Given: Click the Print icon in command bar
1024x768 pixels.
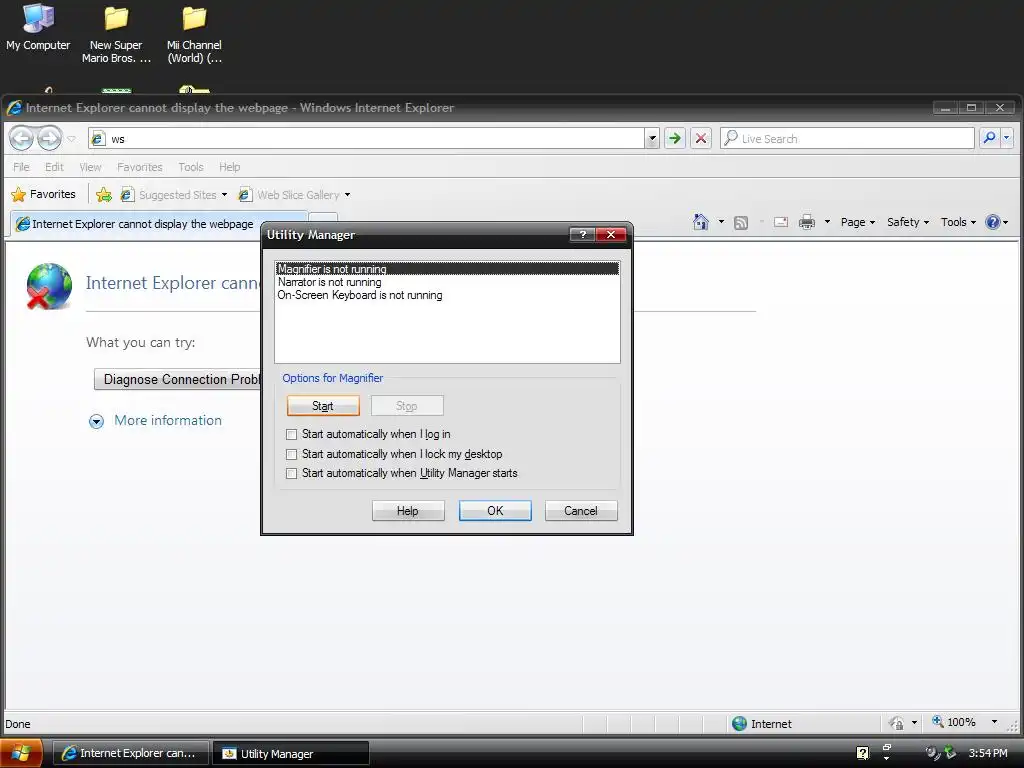Looking at the screenshot, I should 807,222.
